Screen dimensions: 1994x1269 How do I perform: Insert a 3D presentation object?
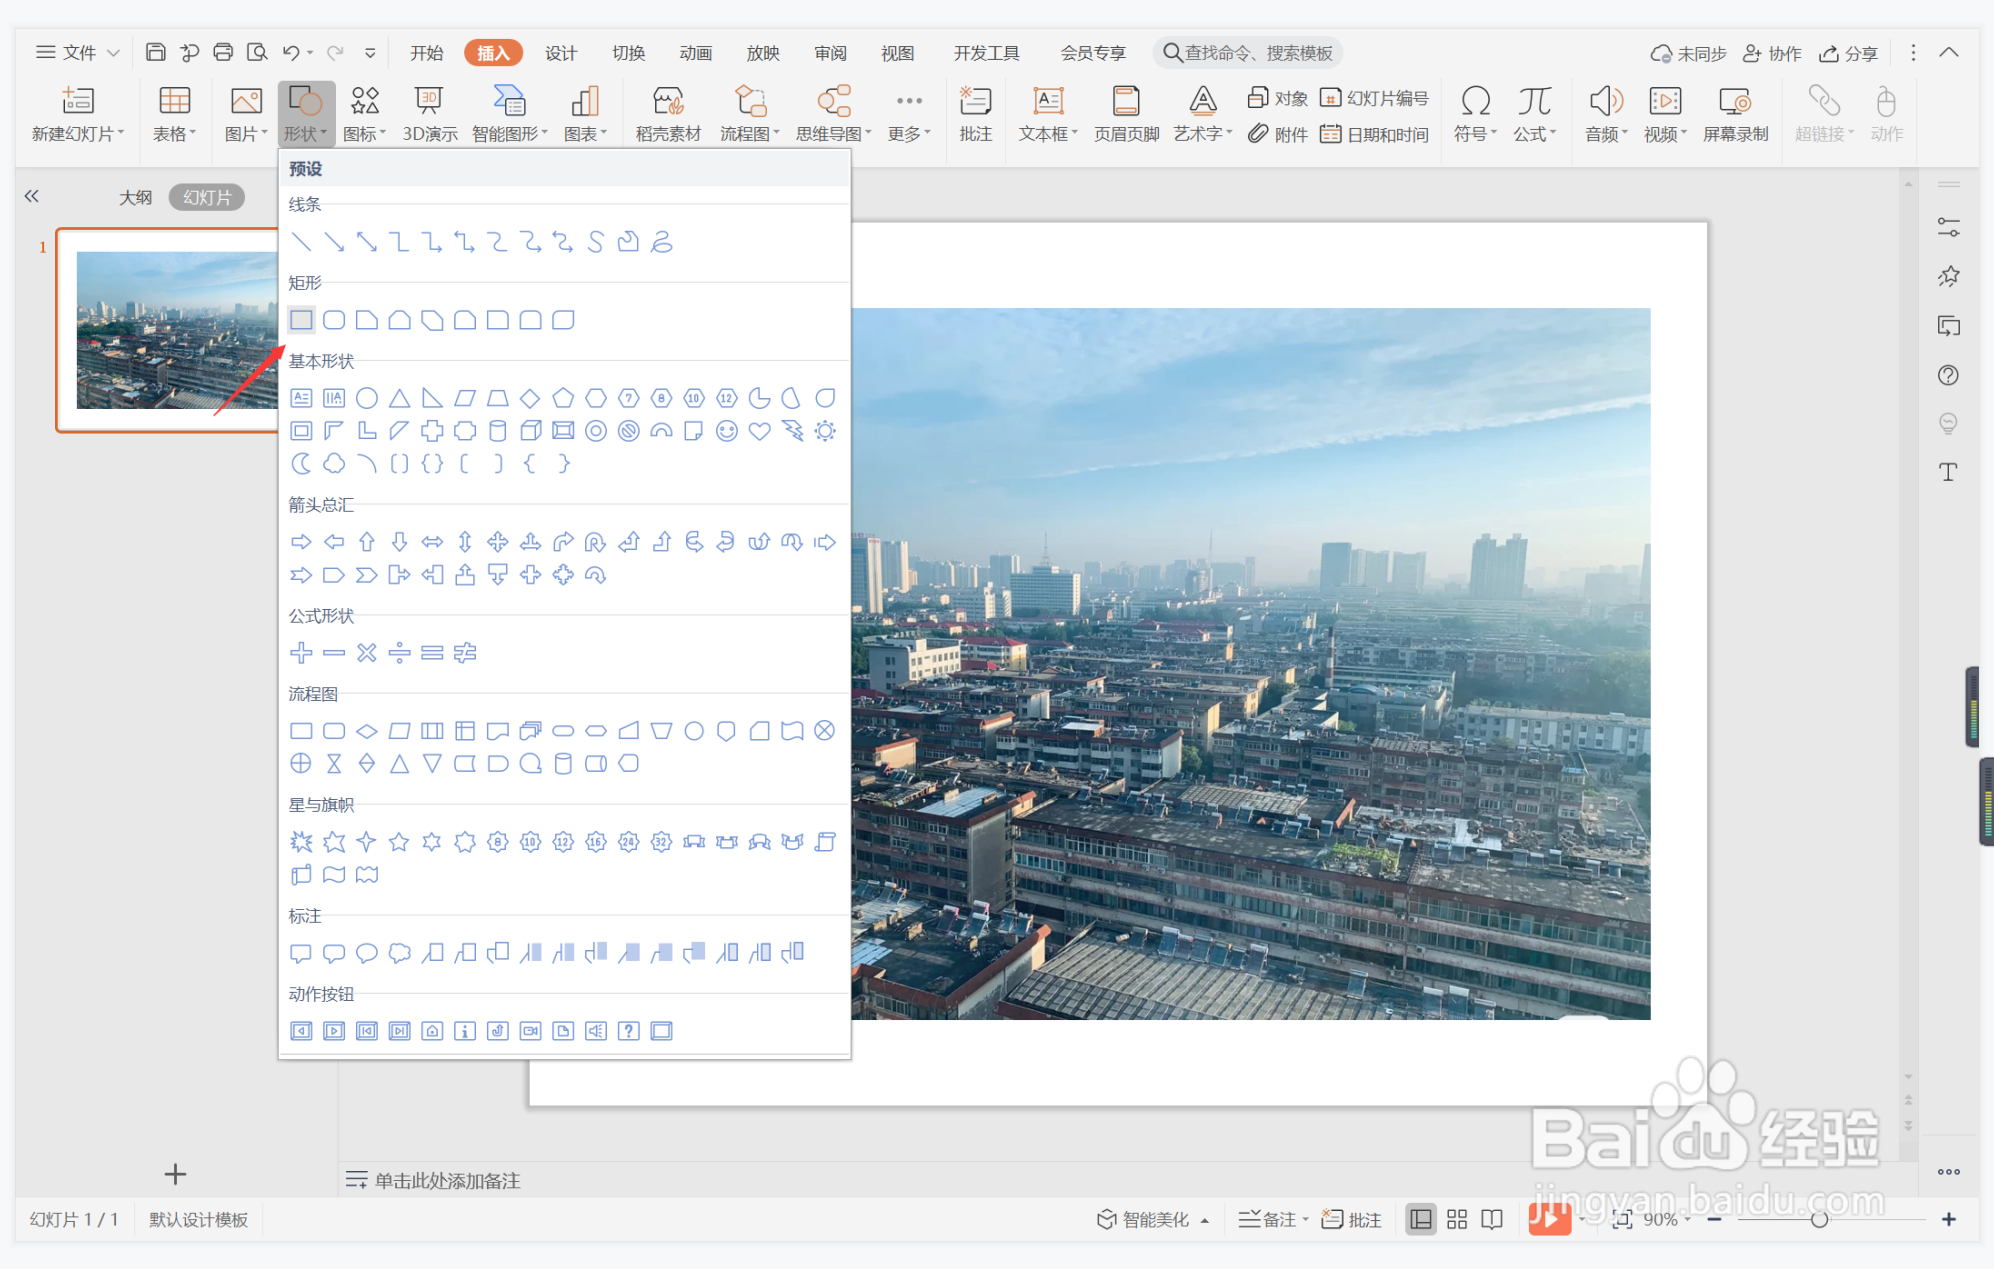429,114
